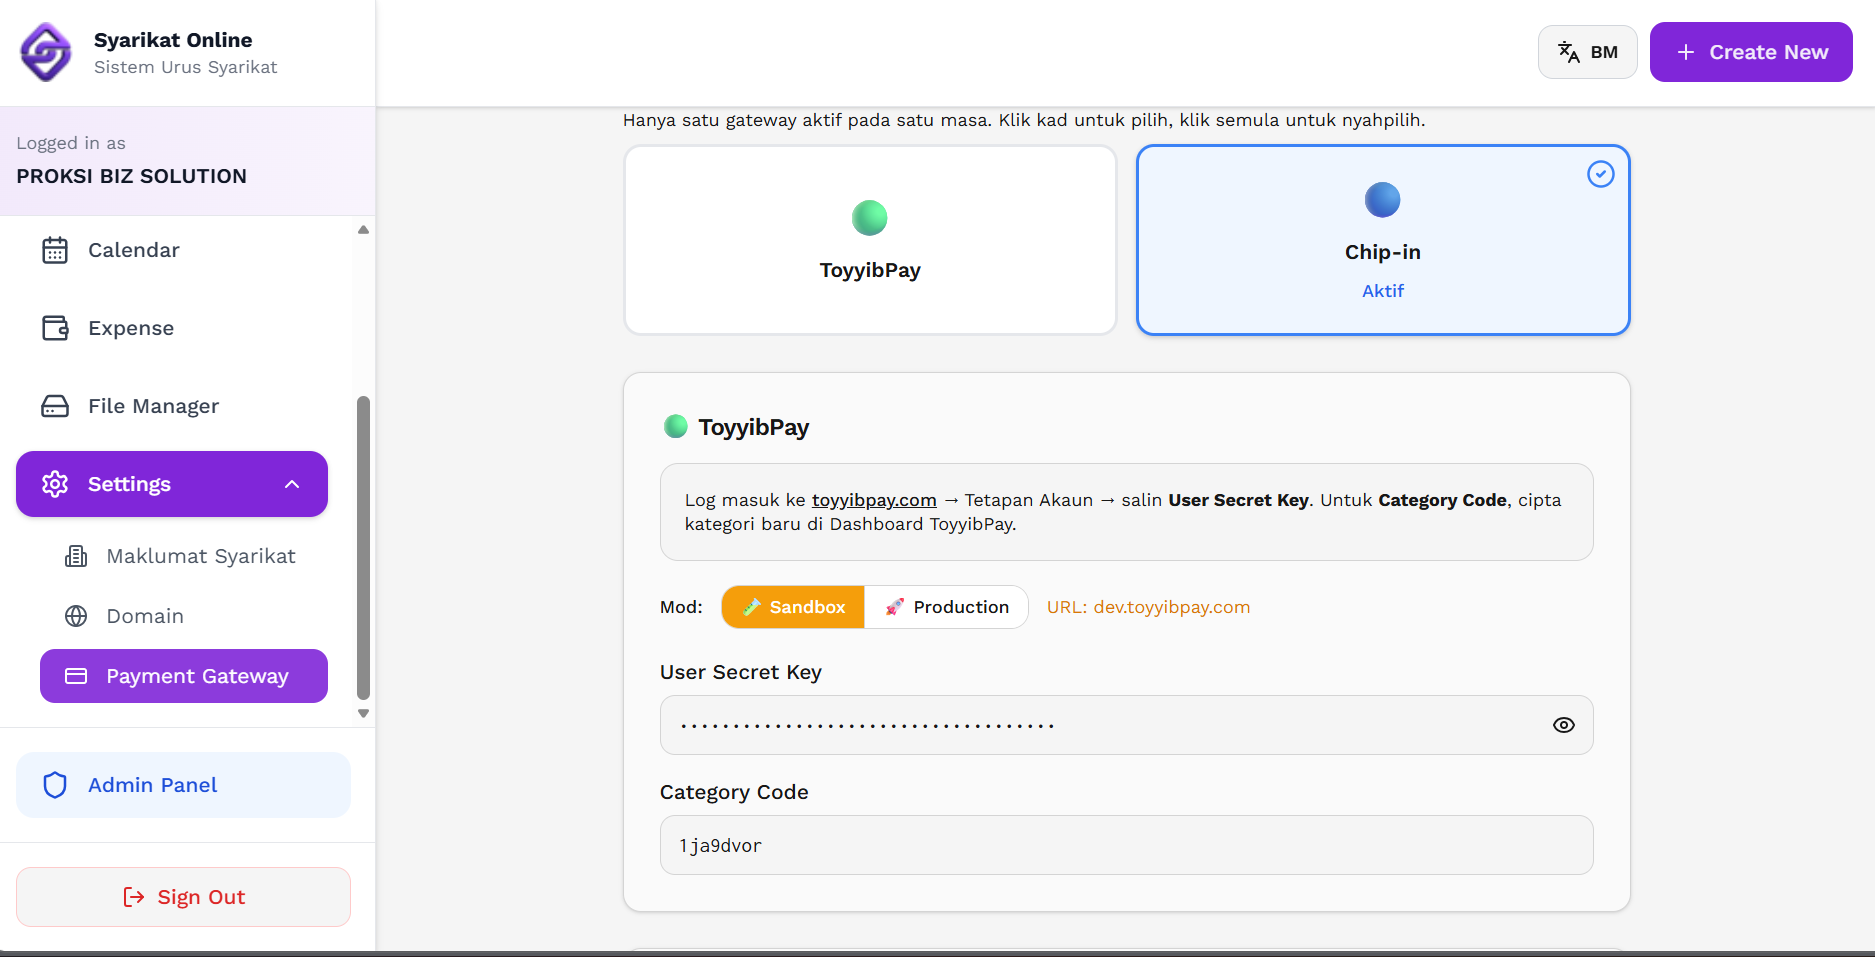Image resolution: width=1875 pixels, height=957 pixels.
Task: Click the Production rocket icon
Action: [895, 607]
